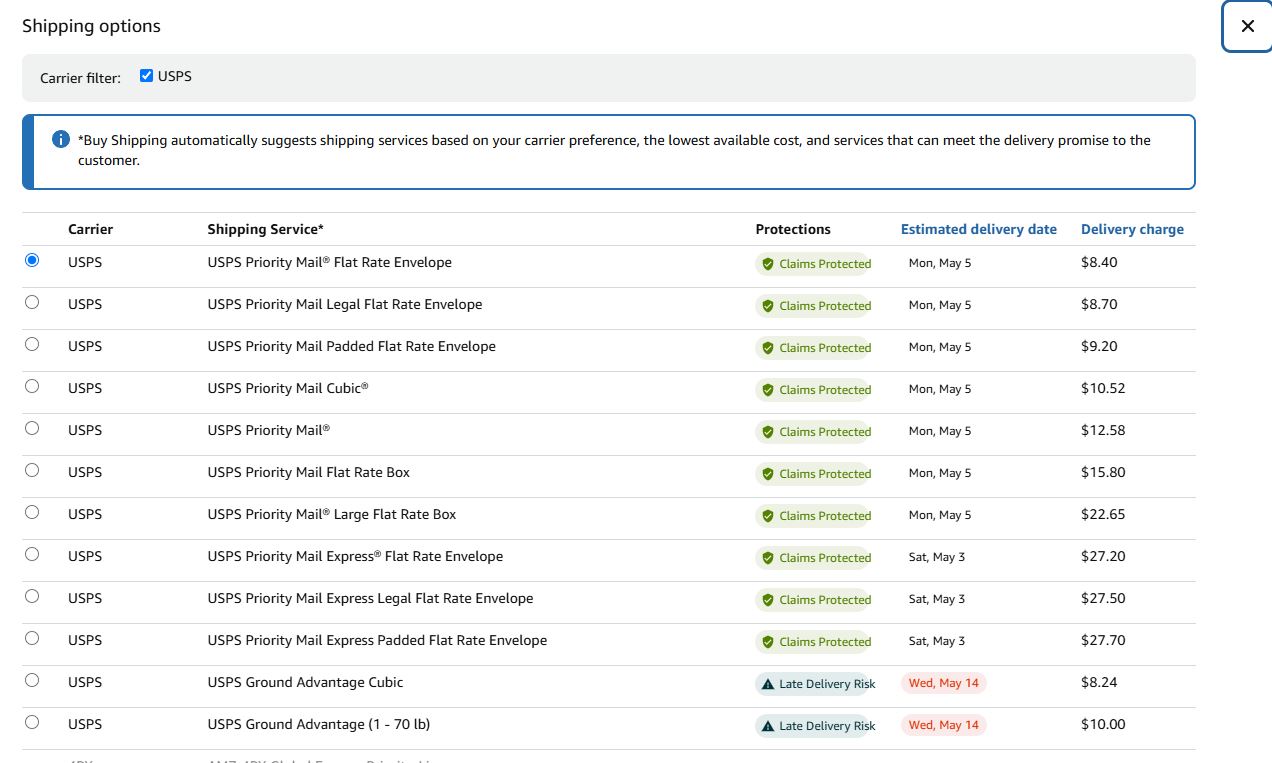Click the Late Delivery Risk label for $8.24 option
This screenshot has width=1272, height=763.
pyautogui.click(x=827, y=684)
